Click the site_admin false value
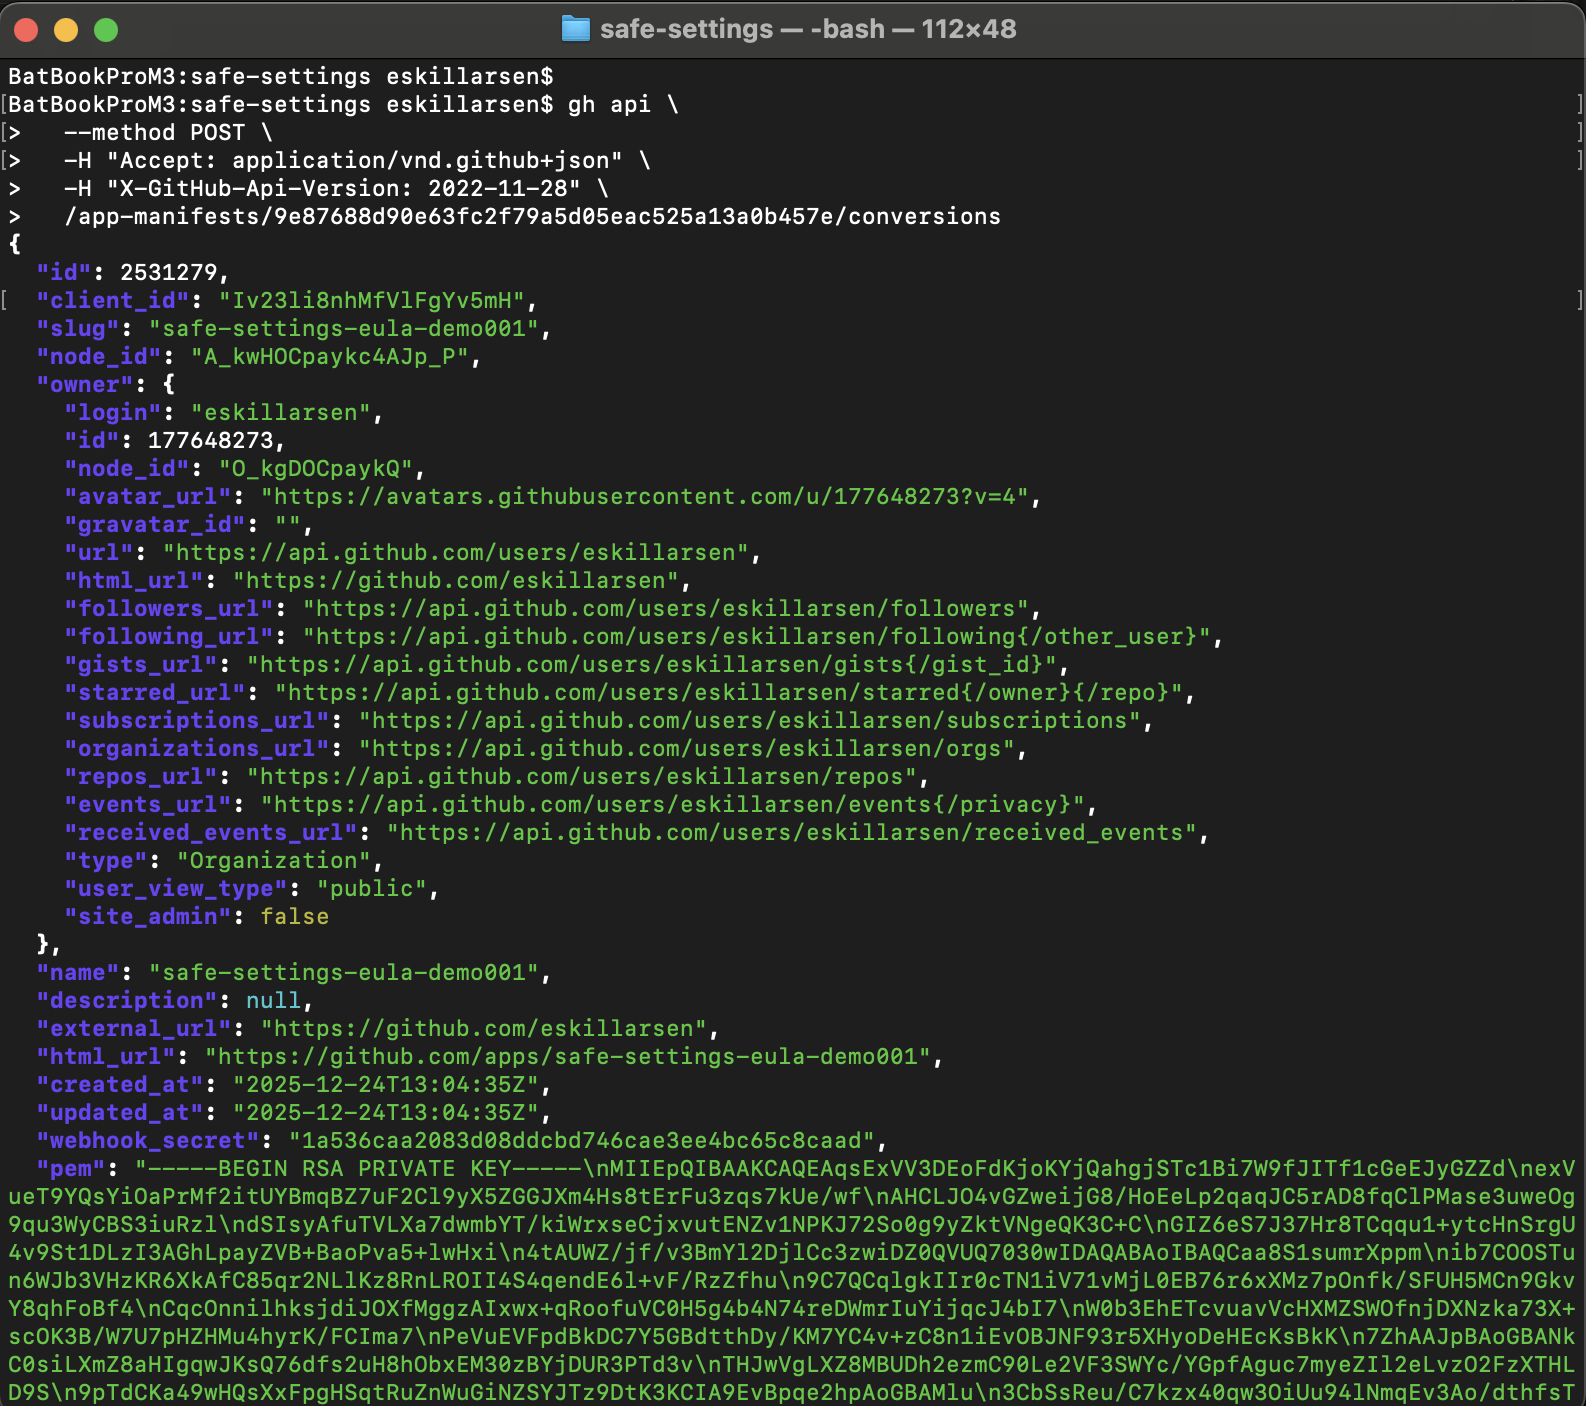Image resolution: width=1586 pixels, height=1406 pixels. point(294,917)
